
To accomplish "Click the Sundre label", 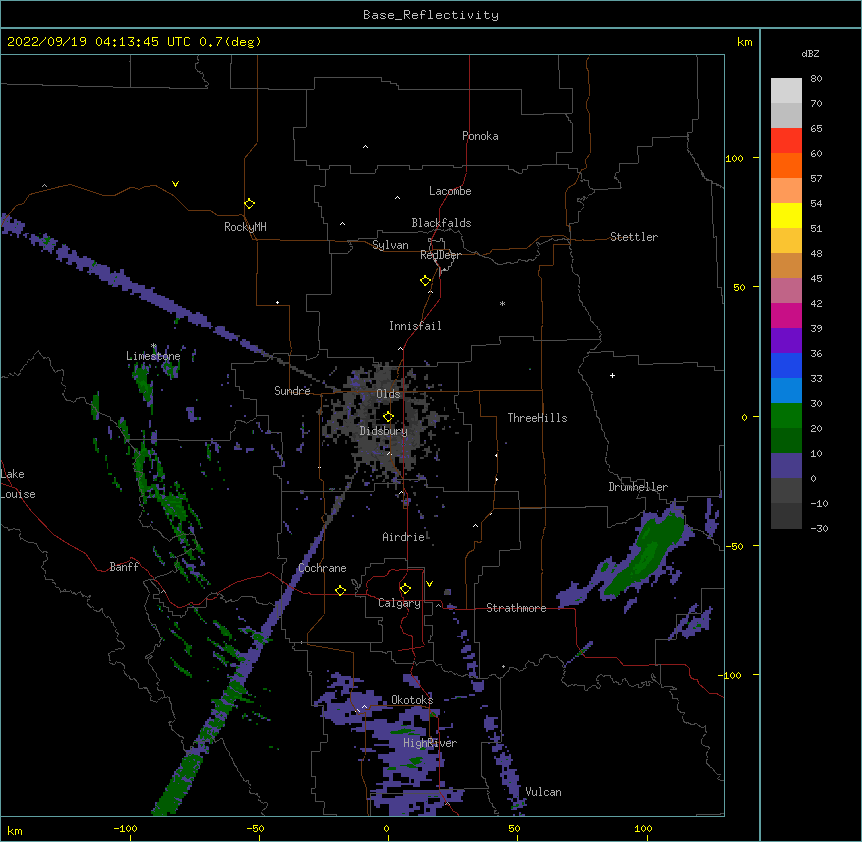I will point(292,391).
